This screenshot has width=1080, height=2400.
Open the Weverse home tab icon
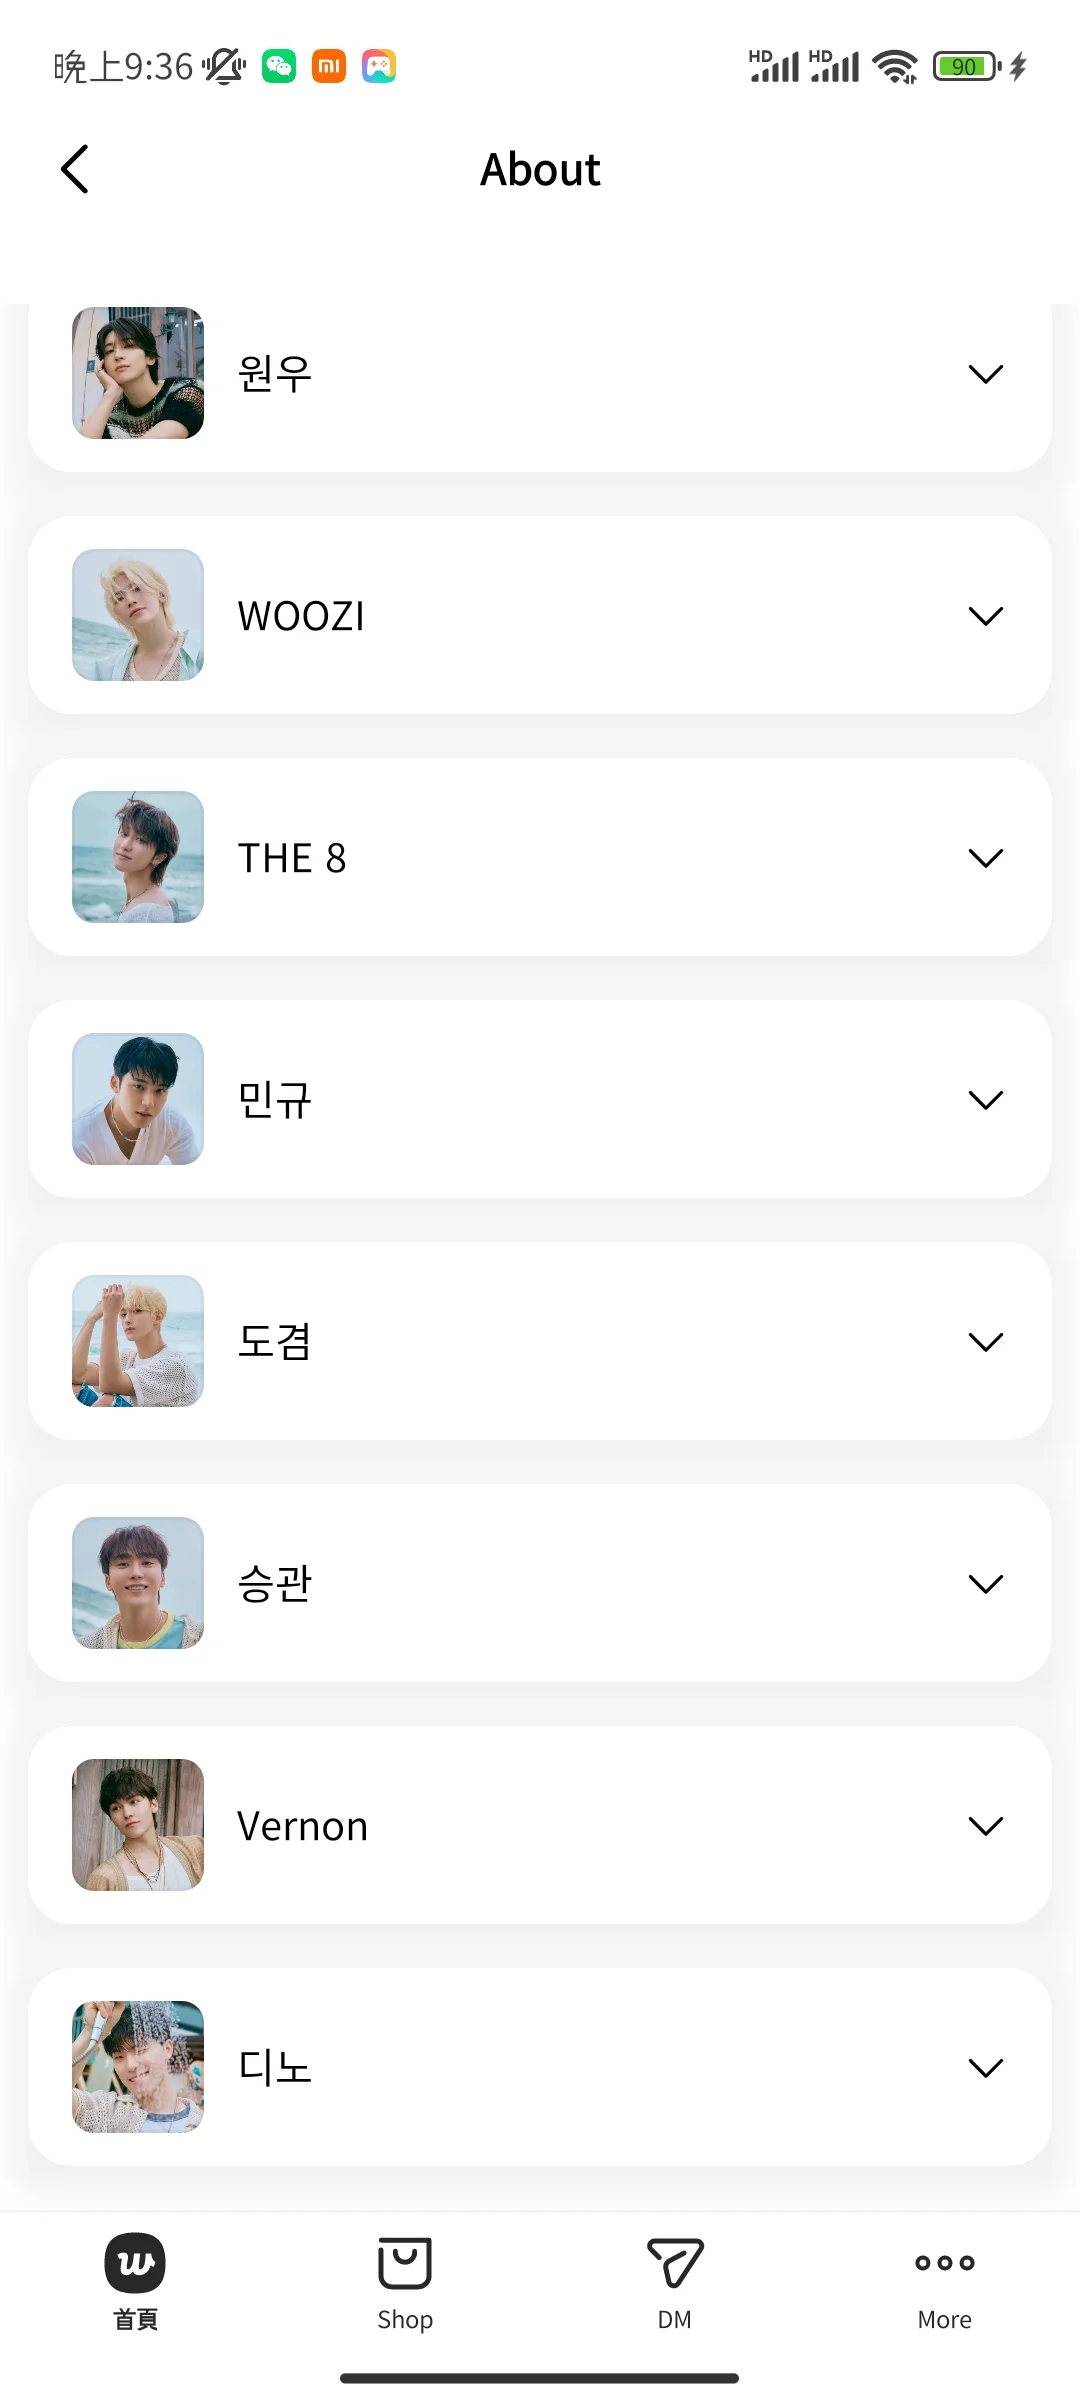click(x=135, y=2262)
